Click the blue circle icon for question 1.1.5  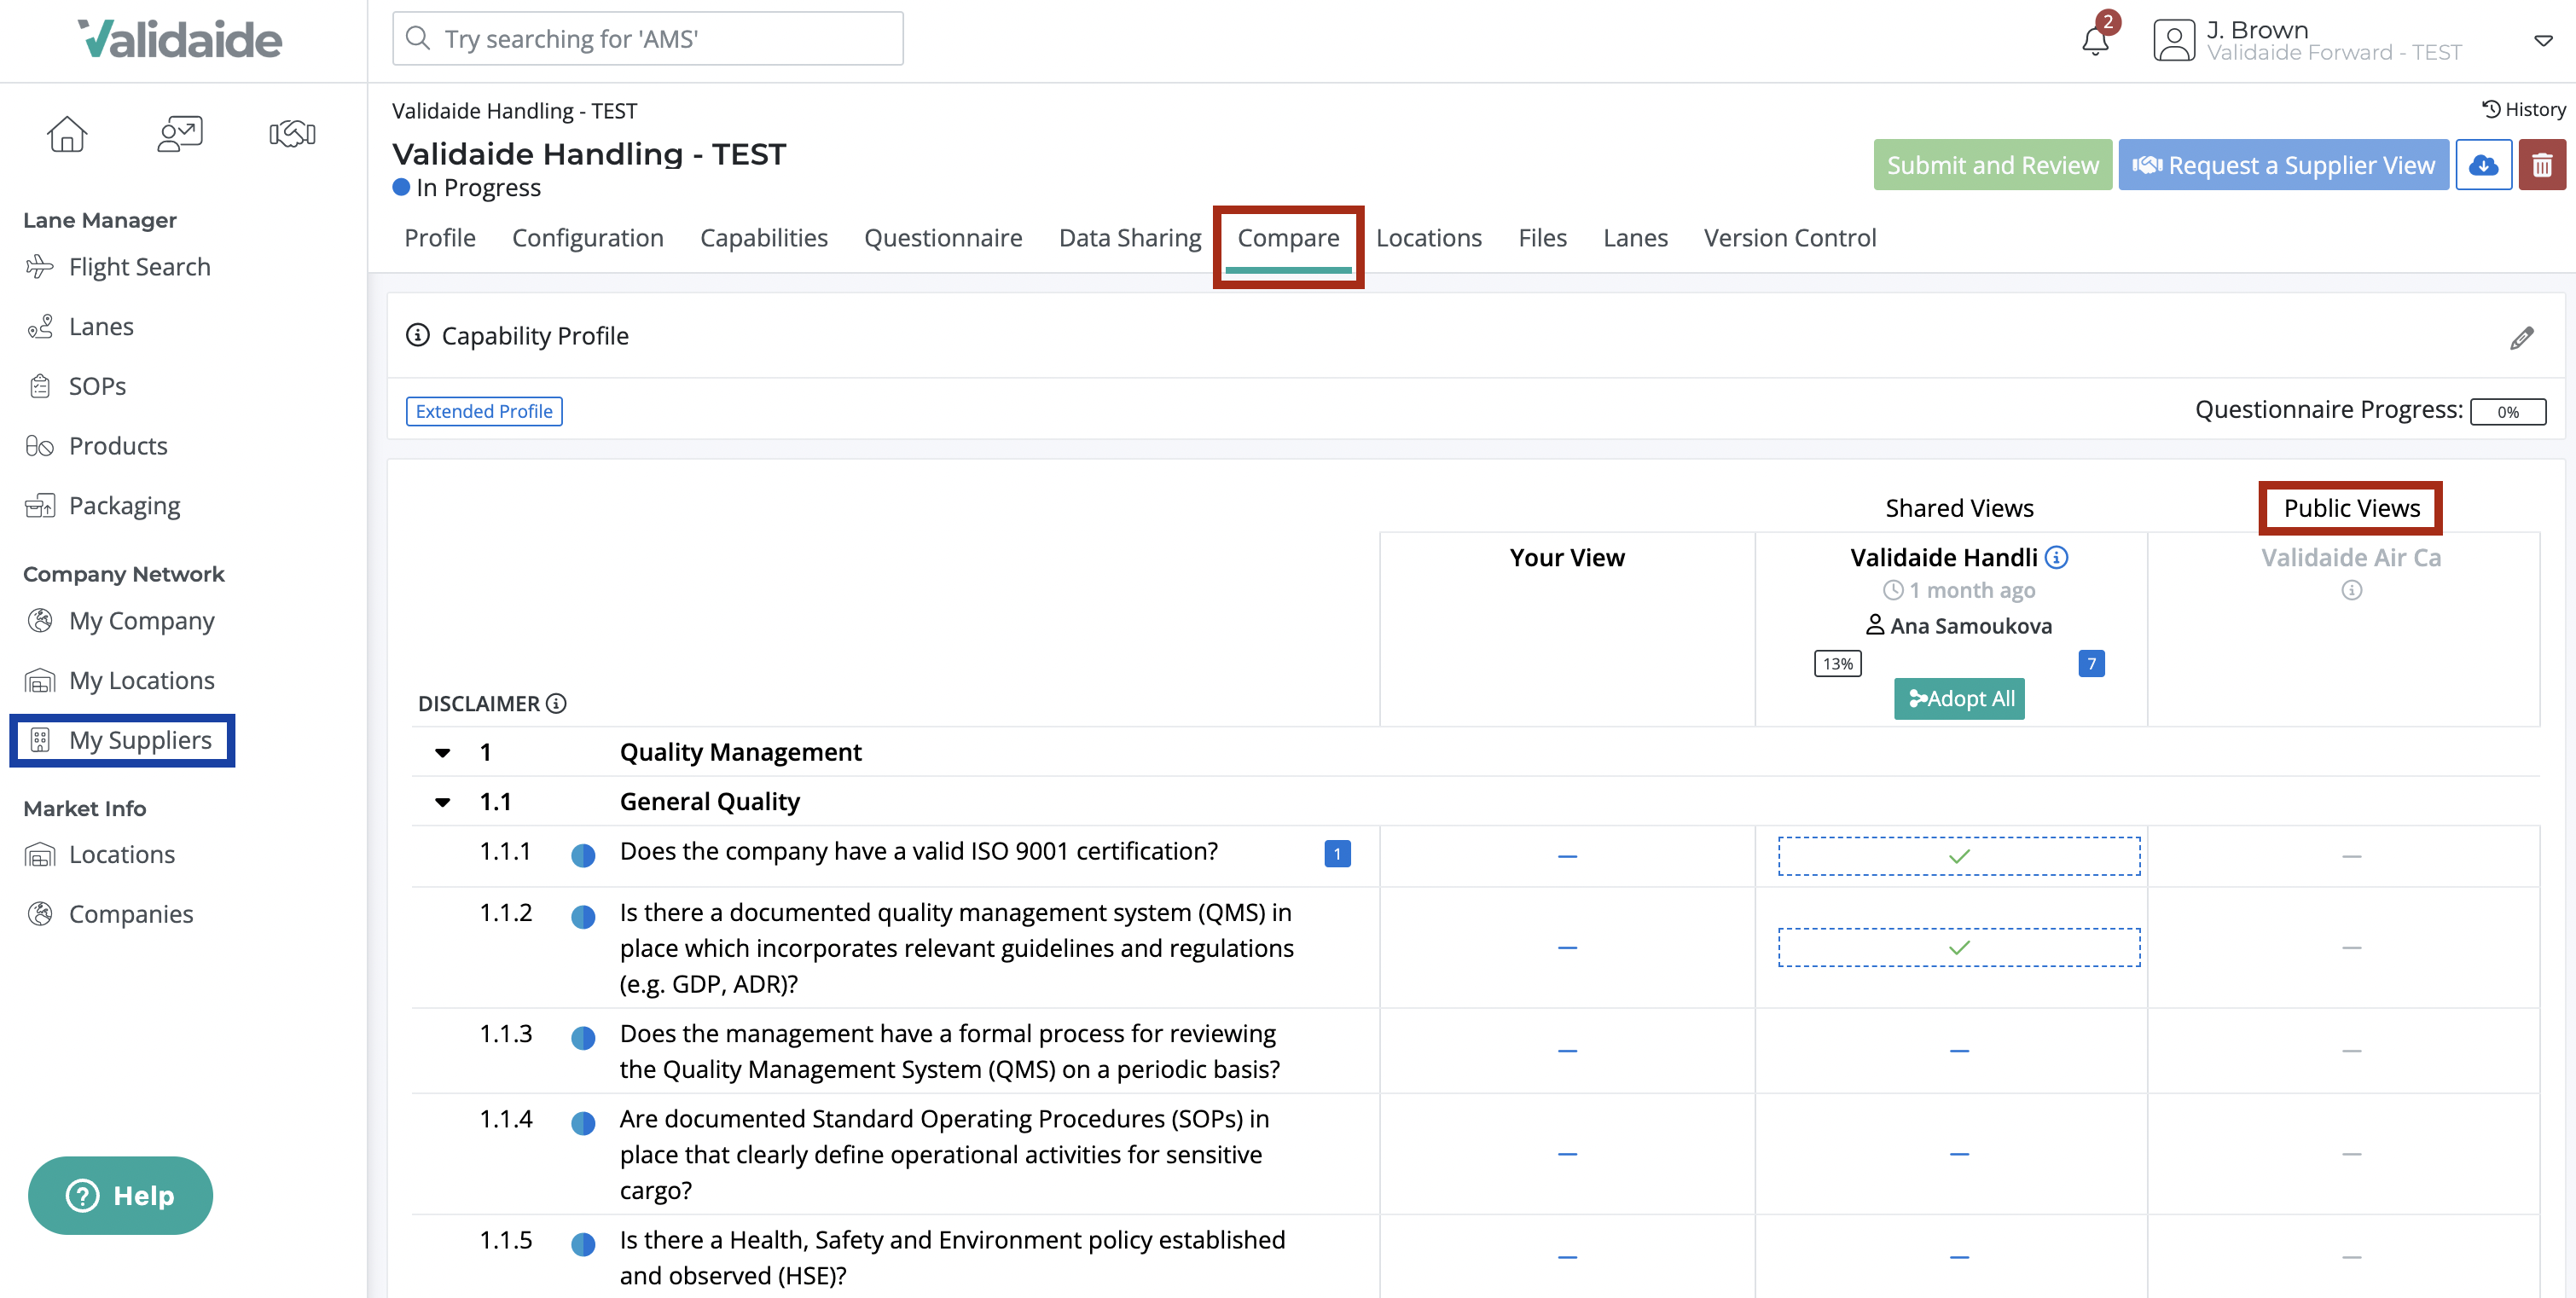pos(583,1244)
